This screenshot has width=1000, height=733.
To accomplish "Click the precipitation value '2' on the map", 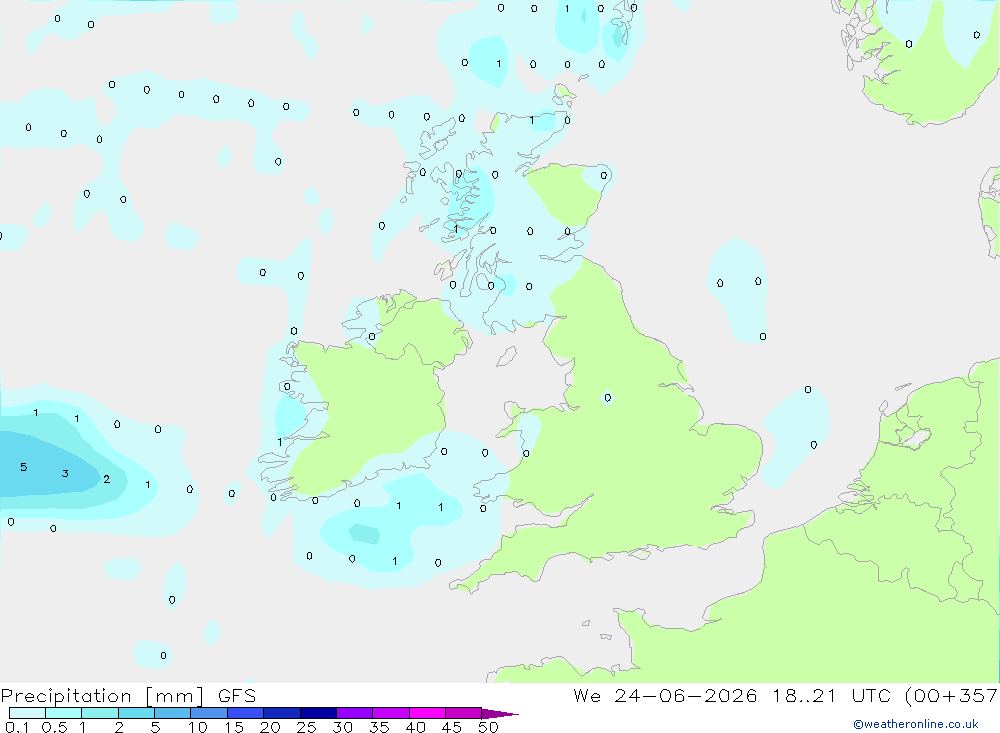I will coord(107,479).
